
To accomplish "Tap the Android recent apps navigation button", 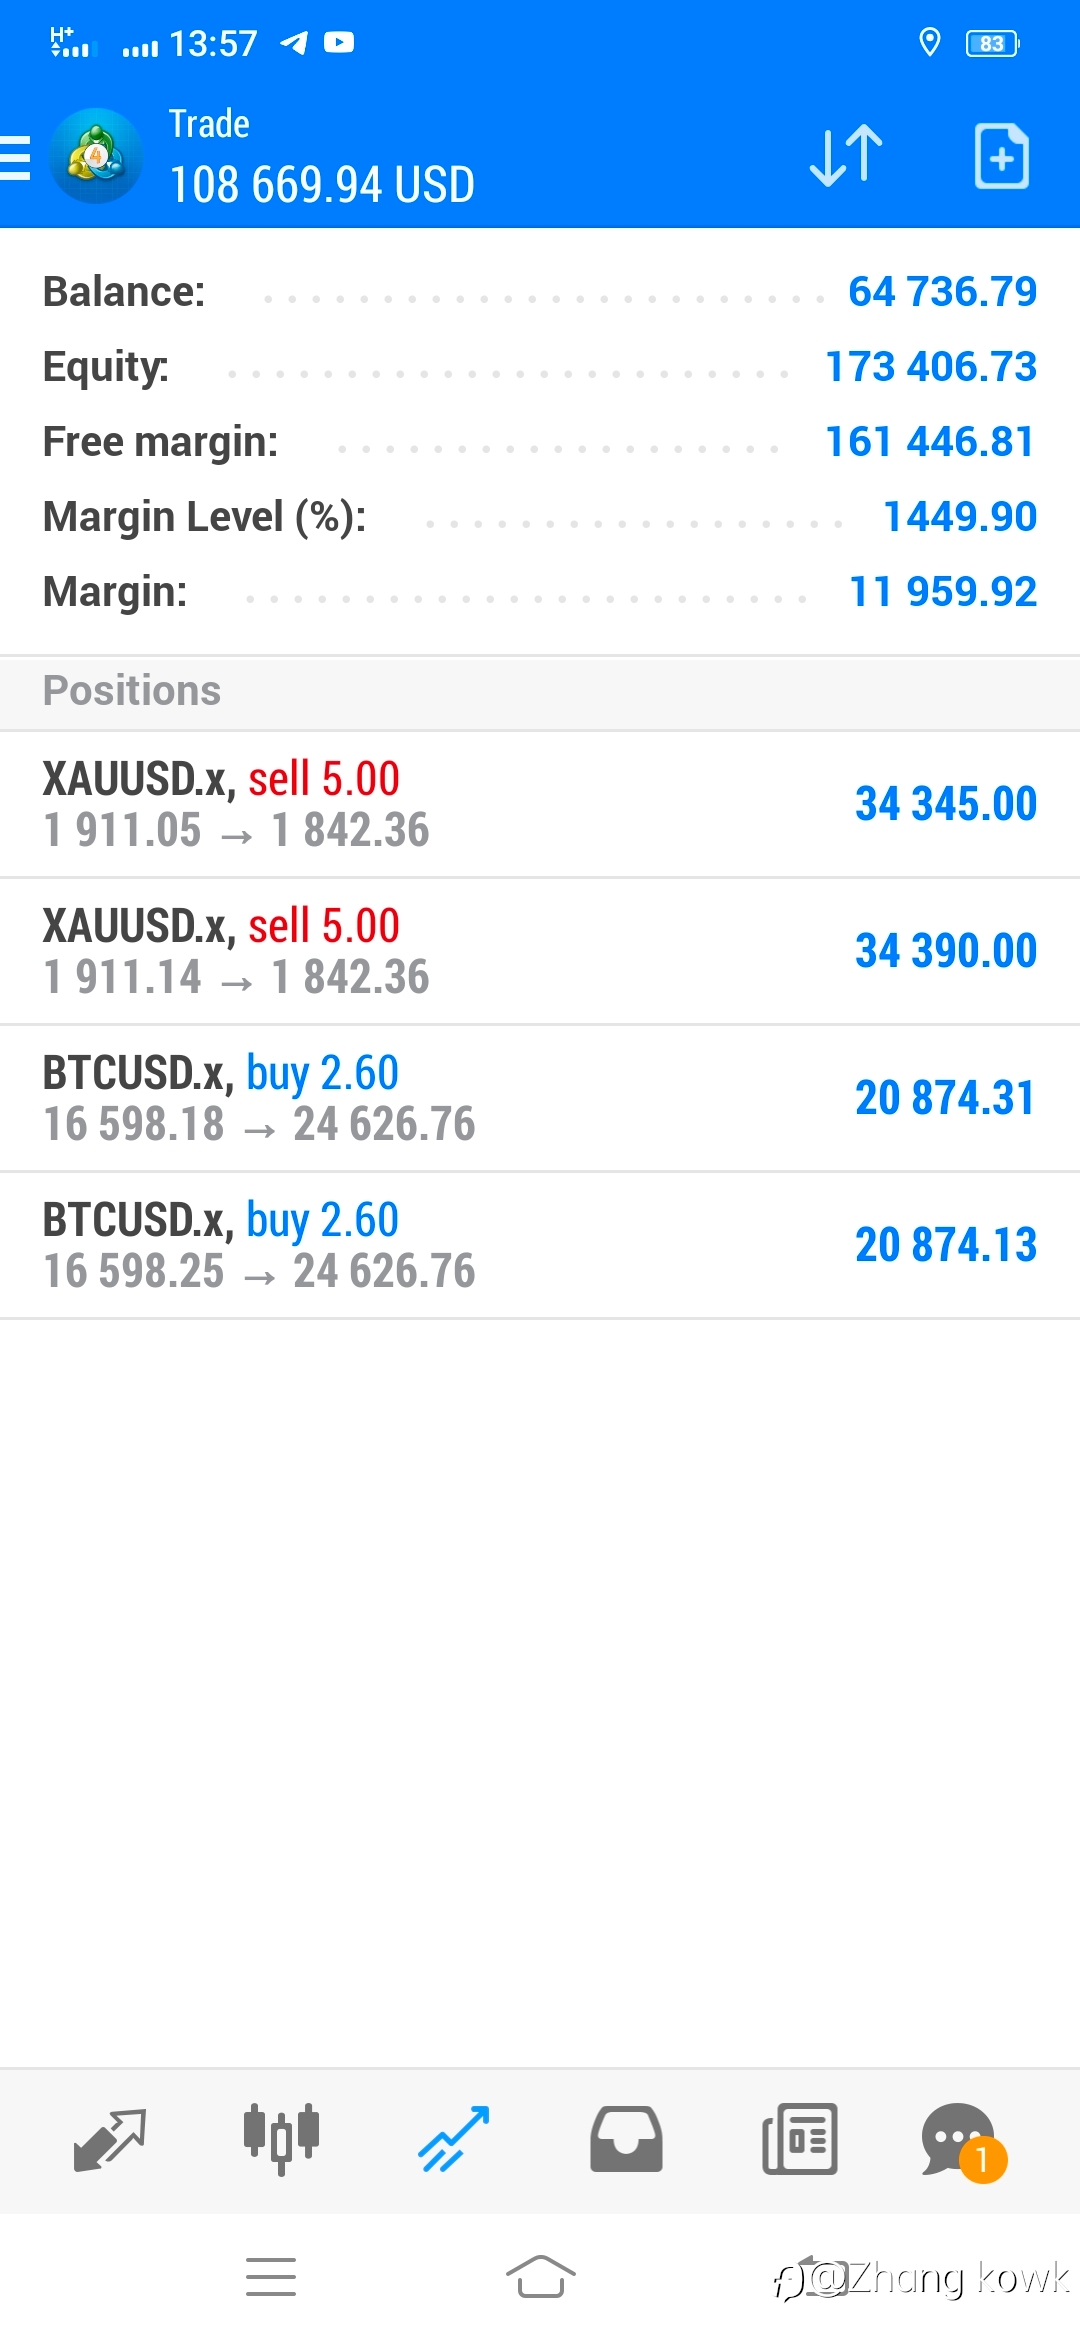I will point(271,2277).
